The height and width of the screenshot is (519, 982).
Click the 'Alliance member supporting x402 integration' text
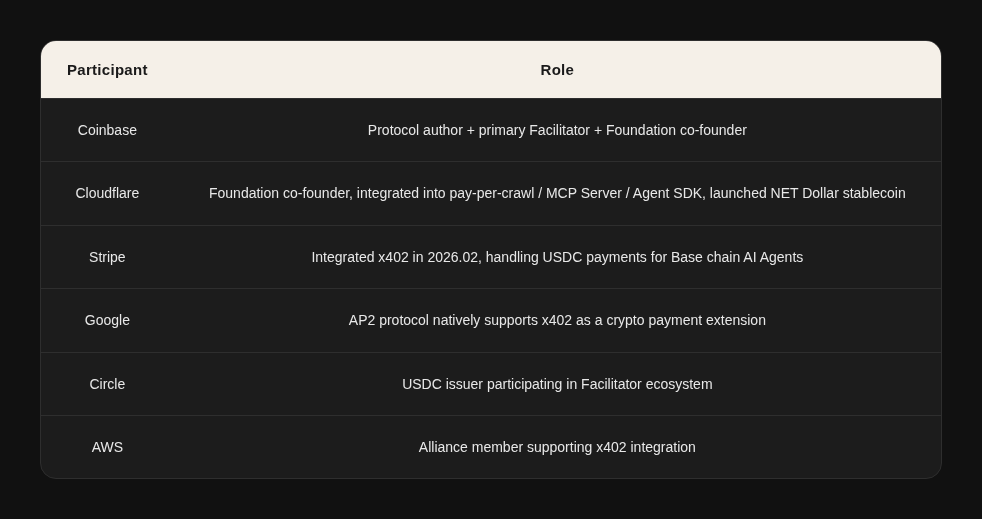pyautogui.click(x=557, y=447)
